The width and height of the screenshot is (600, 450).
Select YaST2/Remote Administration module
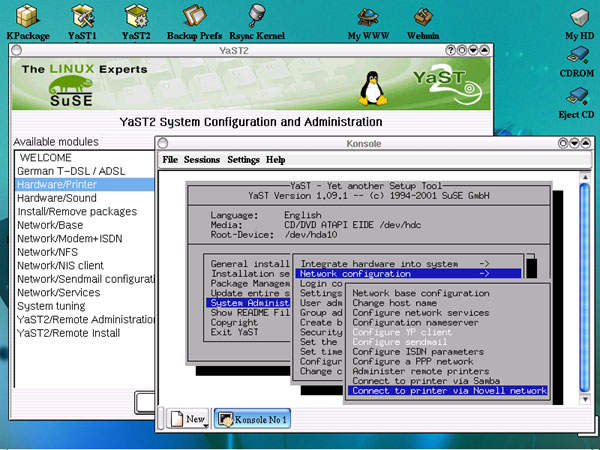coord(84,320)
